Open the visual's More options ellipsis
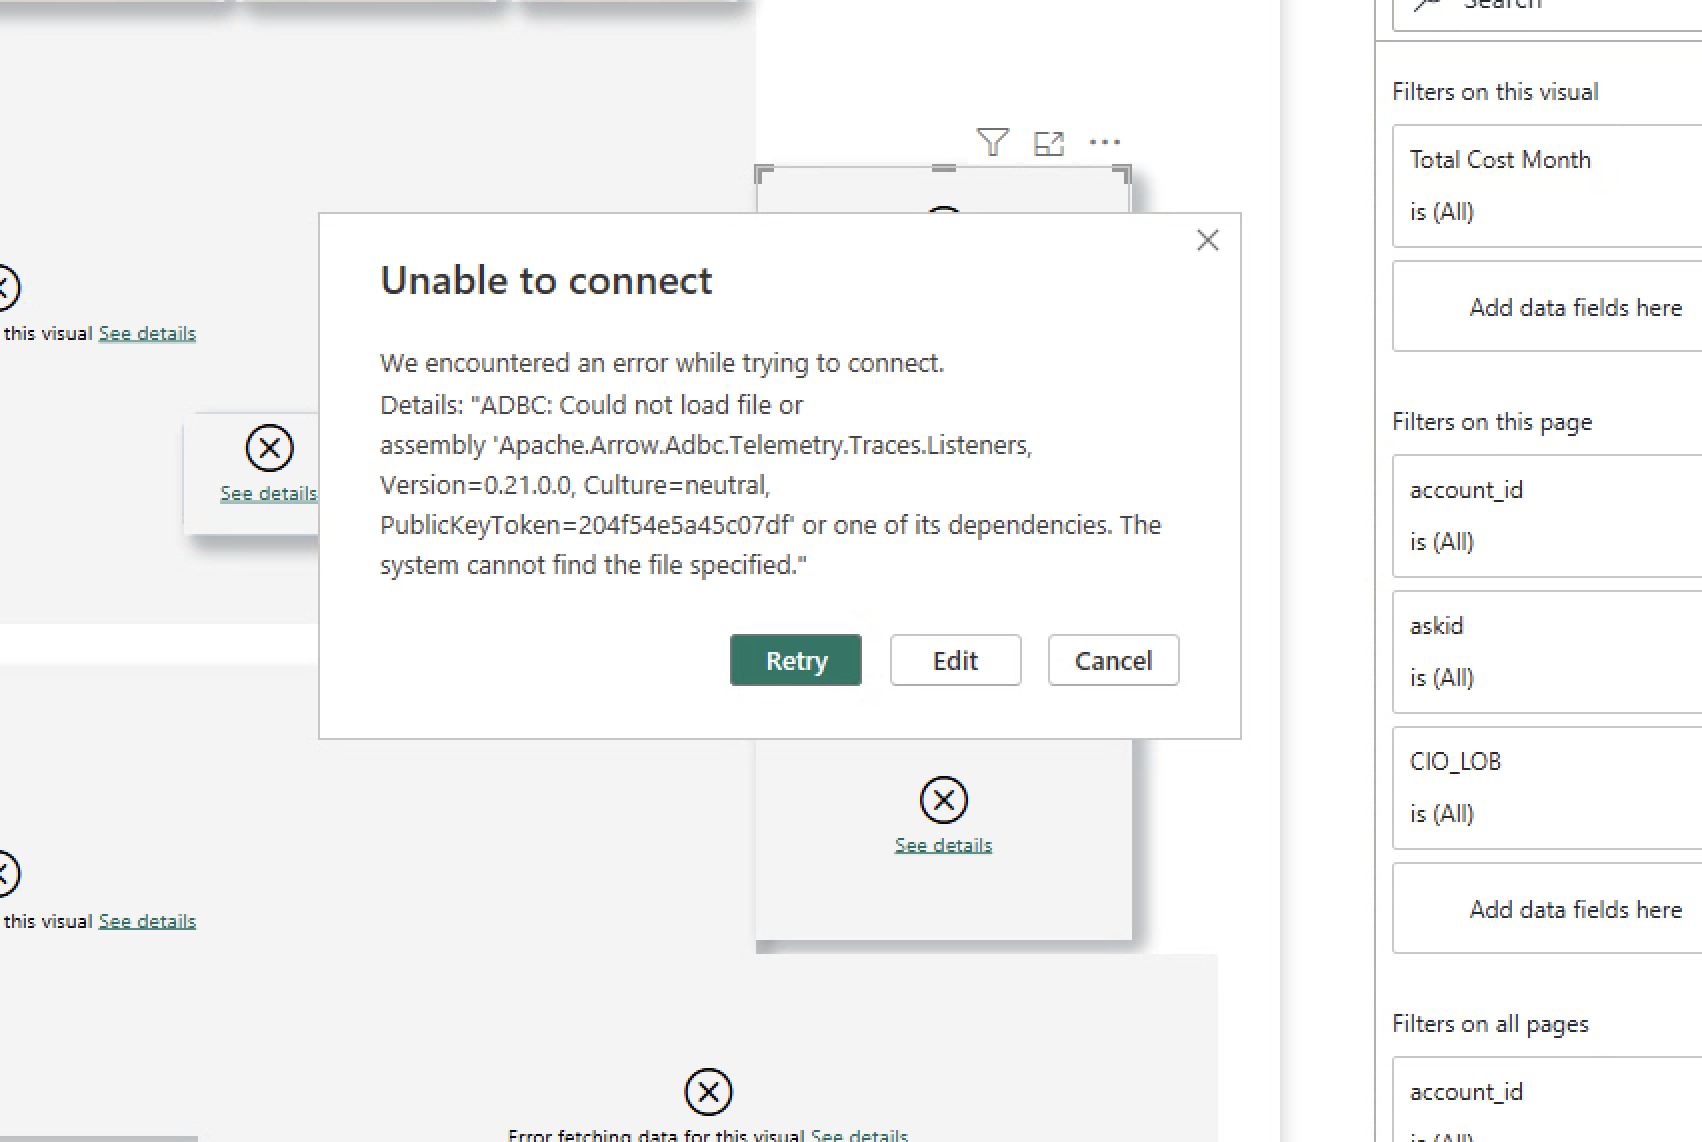Screen dimensions: 1702x1142 point(1104,142)
